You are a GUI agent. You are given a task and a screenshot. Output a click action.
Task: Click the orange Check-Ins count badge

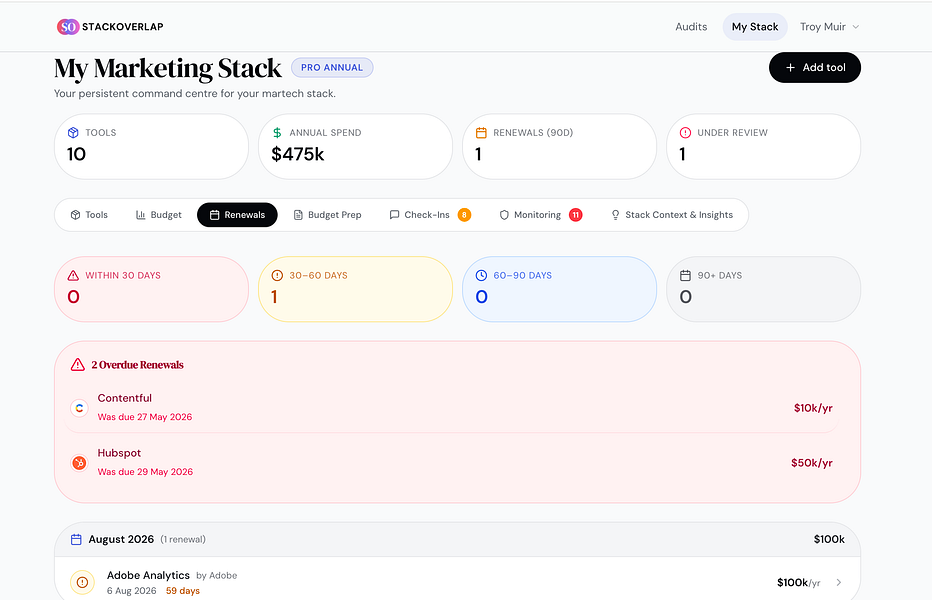coord(464,215)
